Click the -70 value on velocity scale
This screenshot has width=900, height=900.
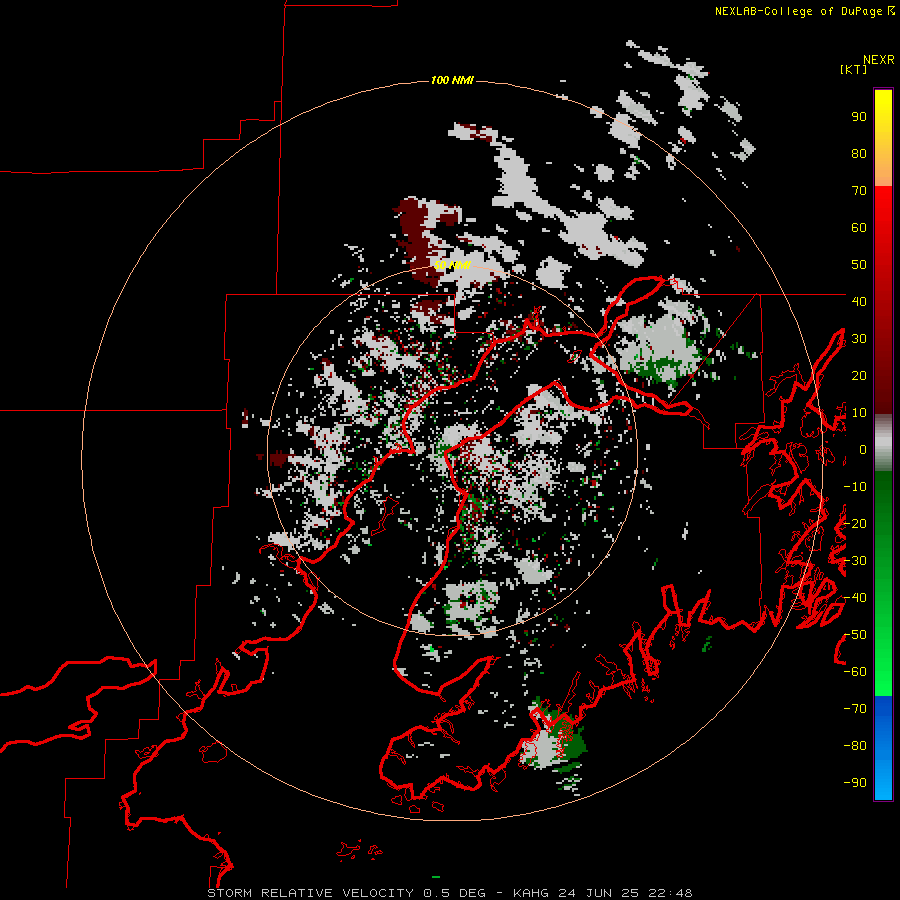coord(855,709)
